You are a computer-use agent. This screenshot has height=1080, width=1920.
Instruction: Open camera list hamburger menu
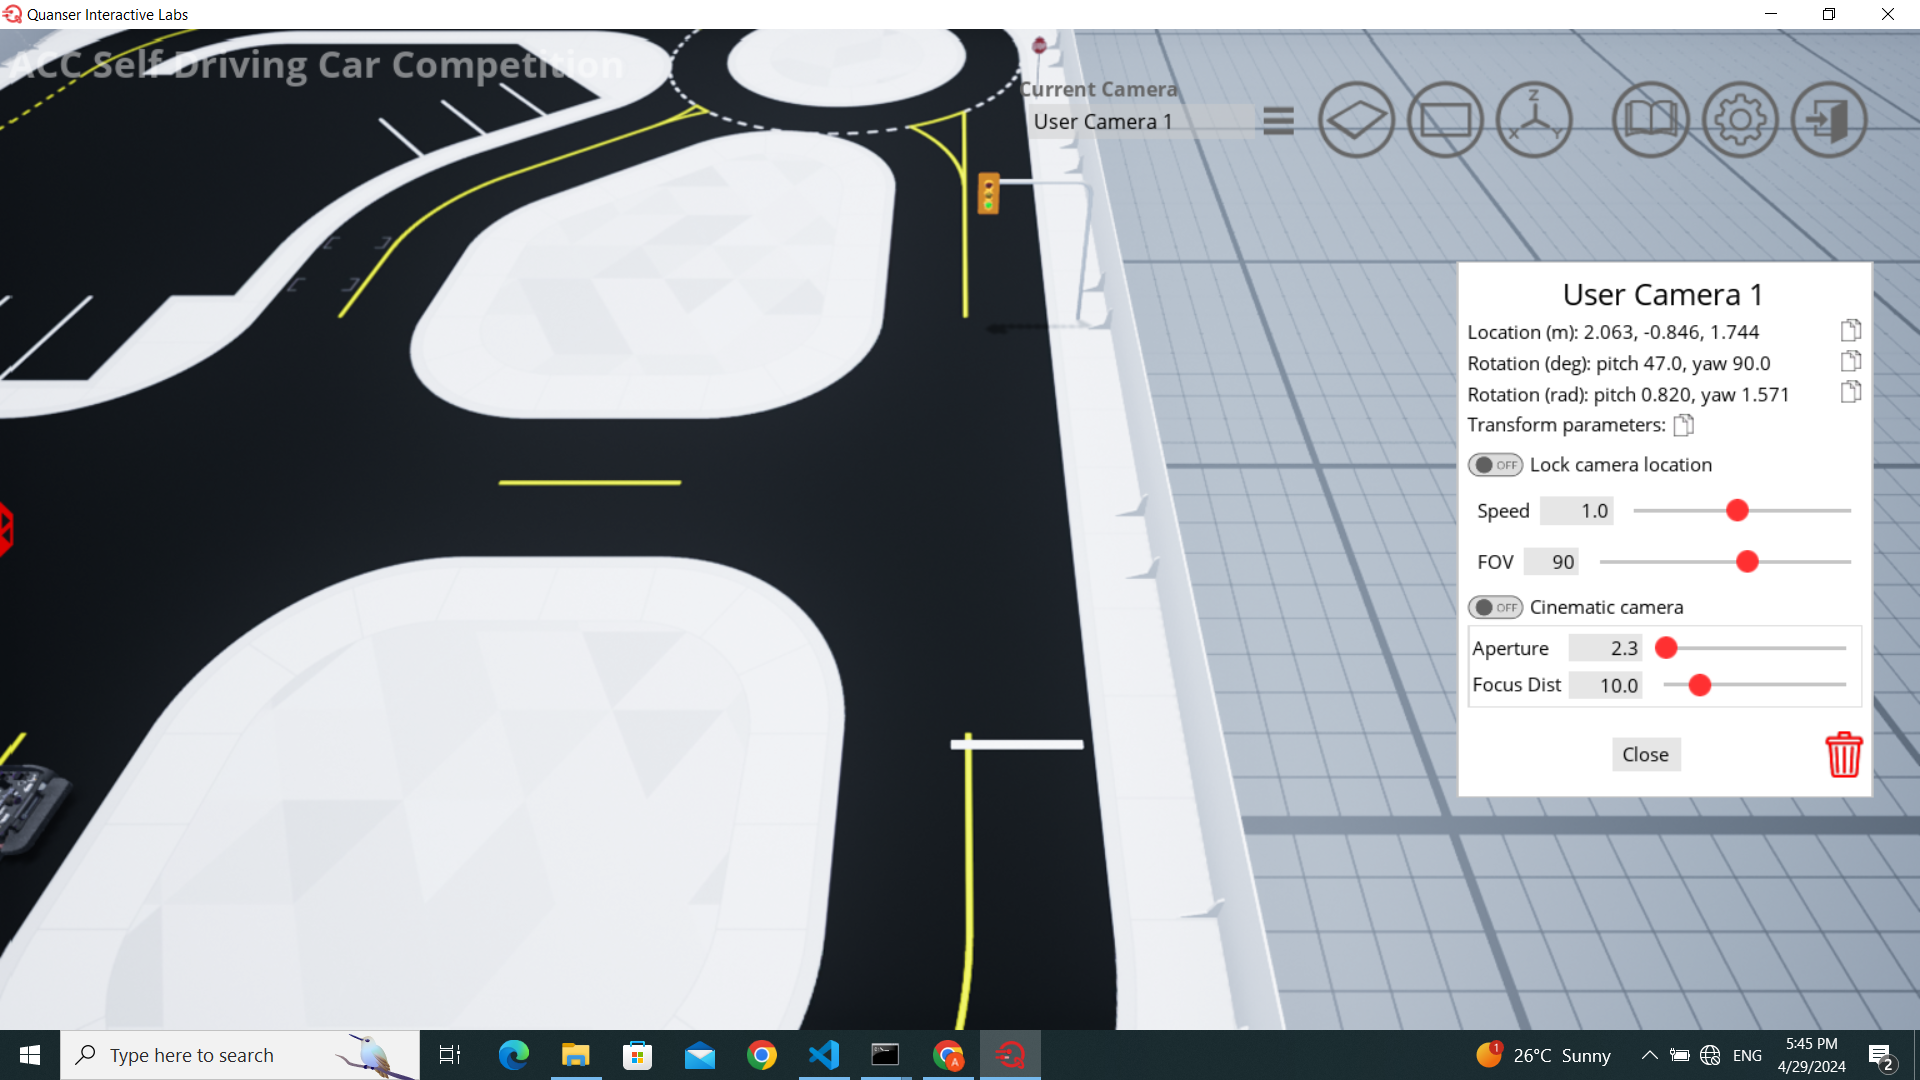click(x=1278, y=121)
